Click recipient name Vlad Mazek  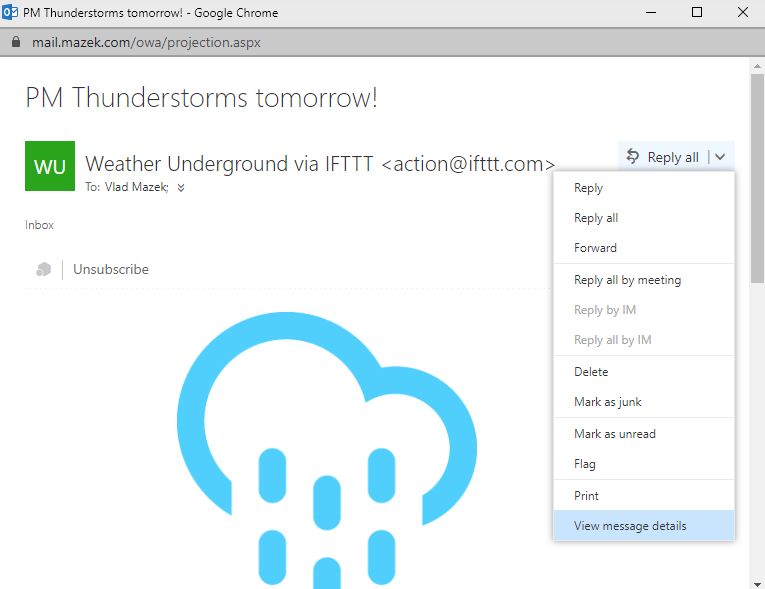tap(136, 187)
